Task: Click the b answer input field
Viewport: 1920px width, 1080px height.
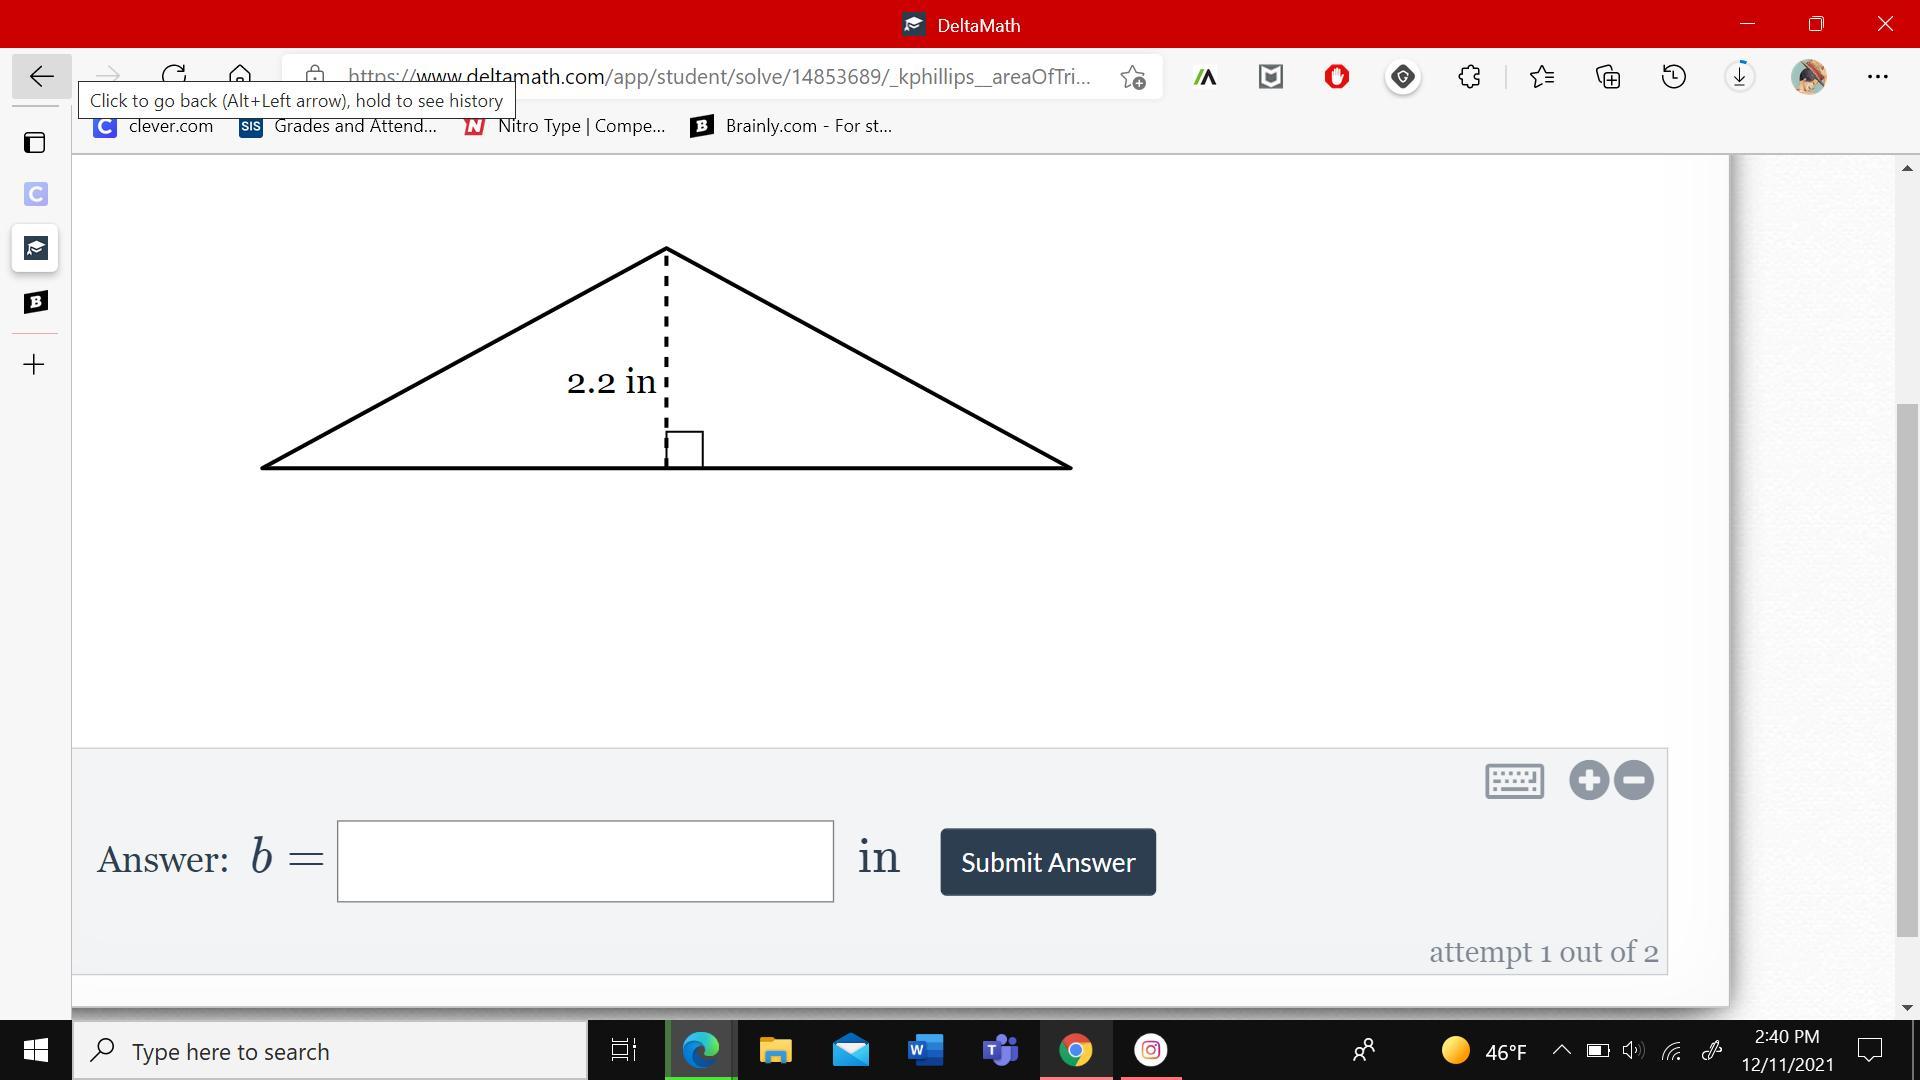Action: 585,861
